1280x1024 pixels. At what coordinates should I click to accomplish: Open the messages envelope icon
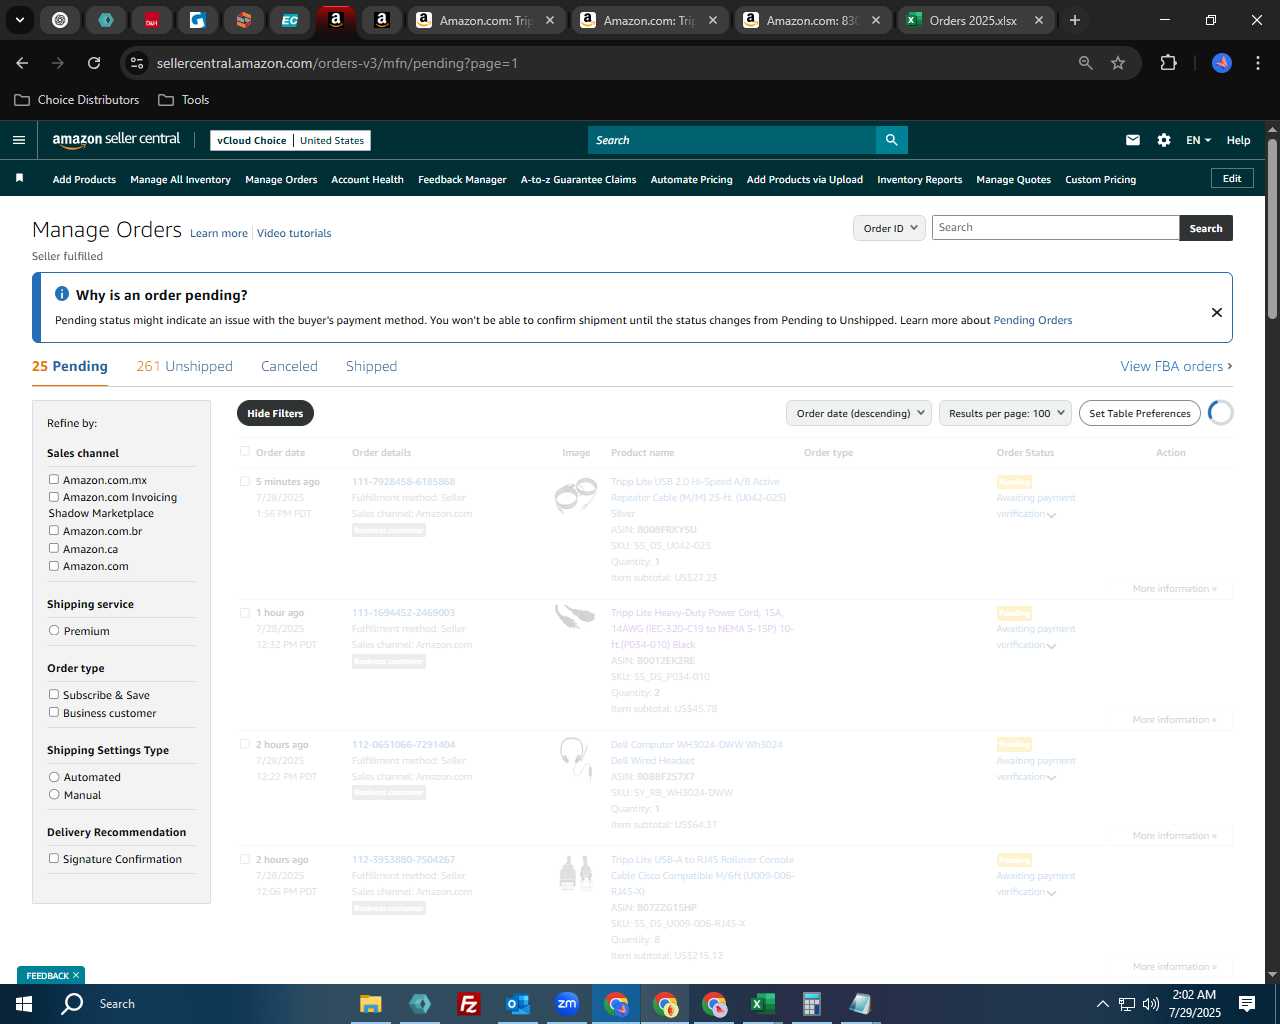coord(1132,140)
